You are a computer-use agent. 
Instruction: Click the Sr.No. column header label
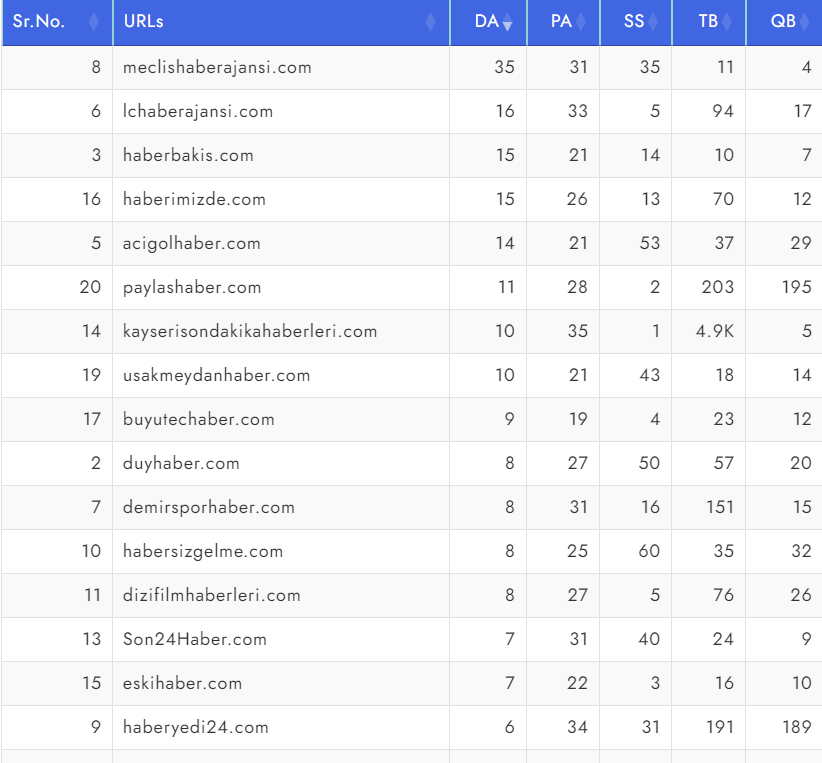(39, 22)
